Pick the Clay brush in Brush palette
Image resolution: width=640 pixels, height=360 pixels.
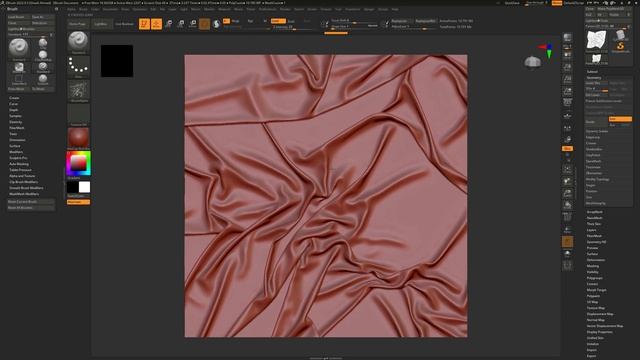coord(43,43)
